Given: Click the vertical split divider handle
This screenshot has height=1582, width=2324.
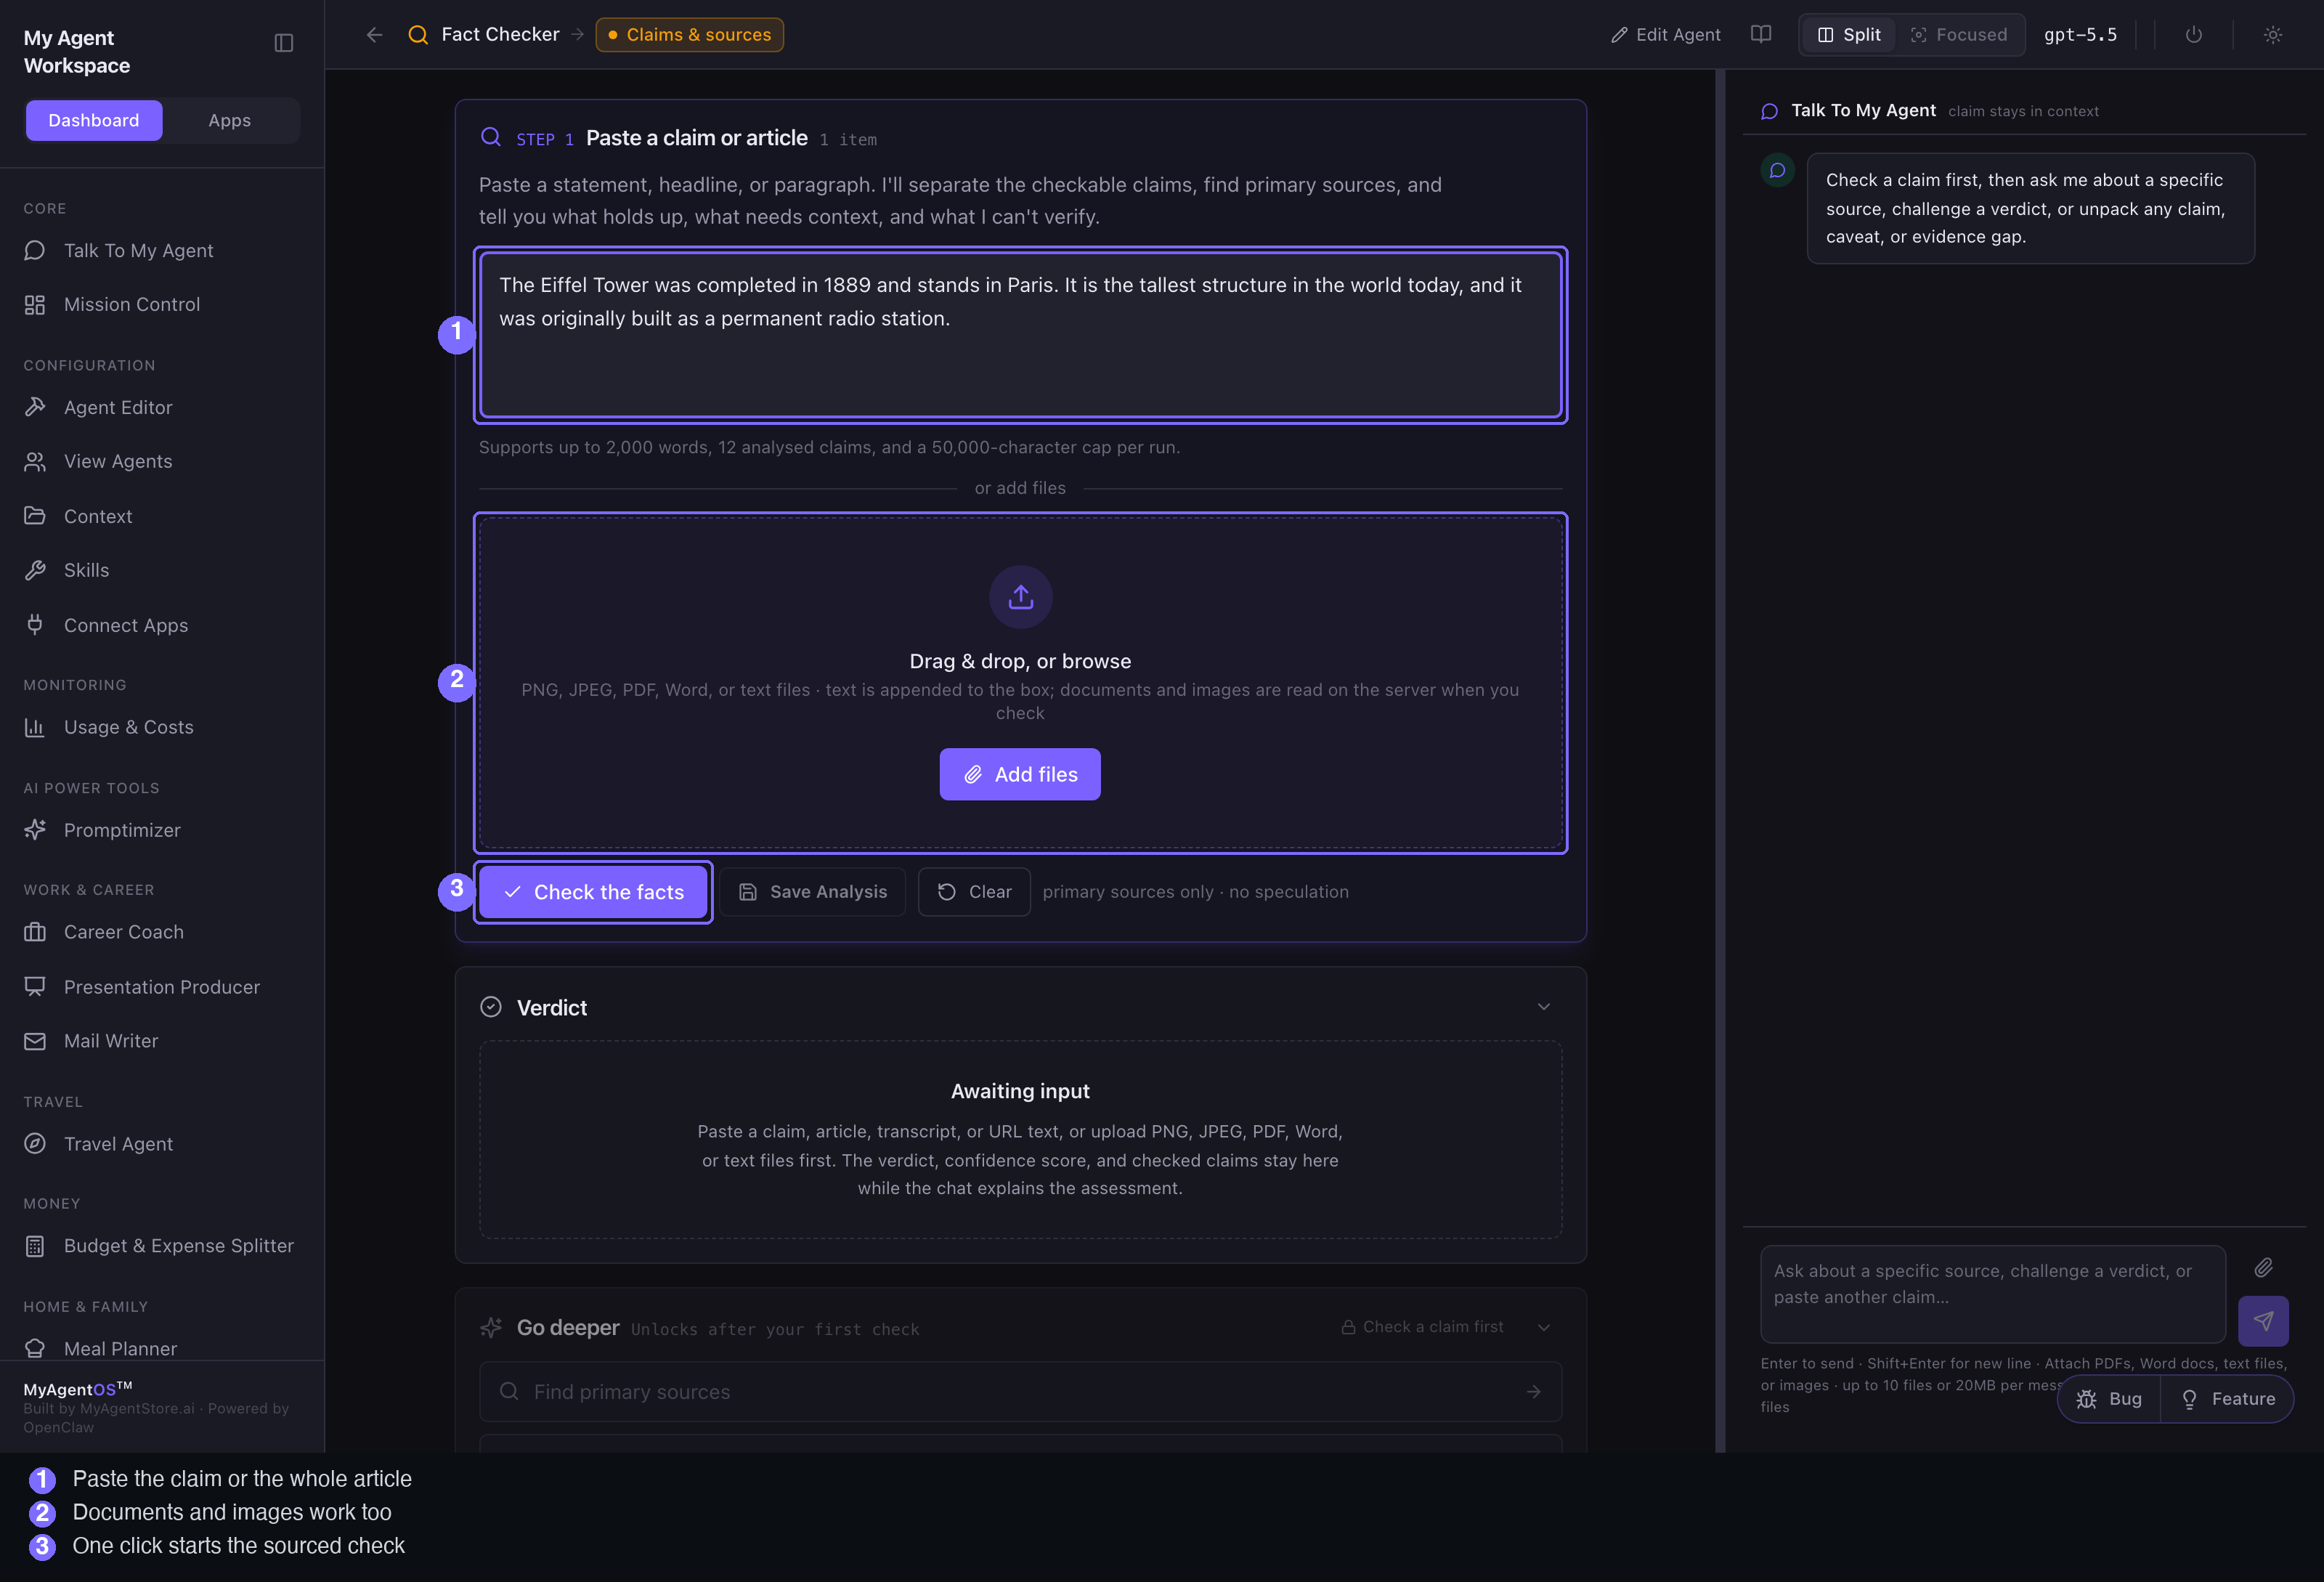Looking at the screenshot, I should pos(1720,760).
